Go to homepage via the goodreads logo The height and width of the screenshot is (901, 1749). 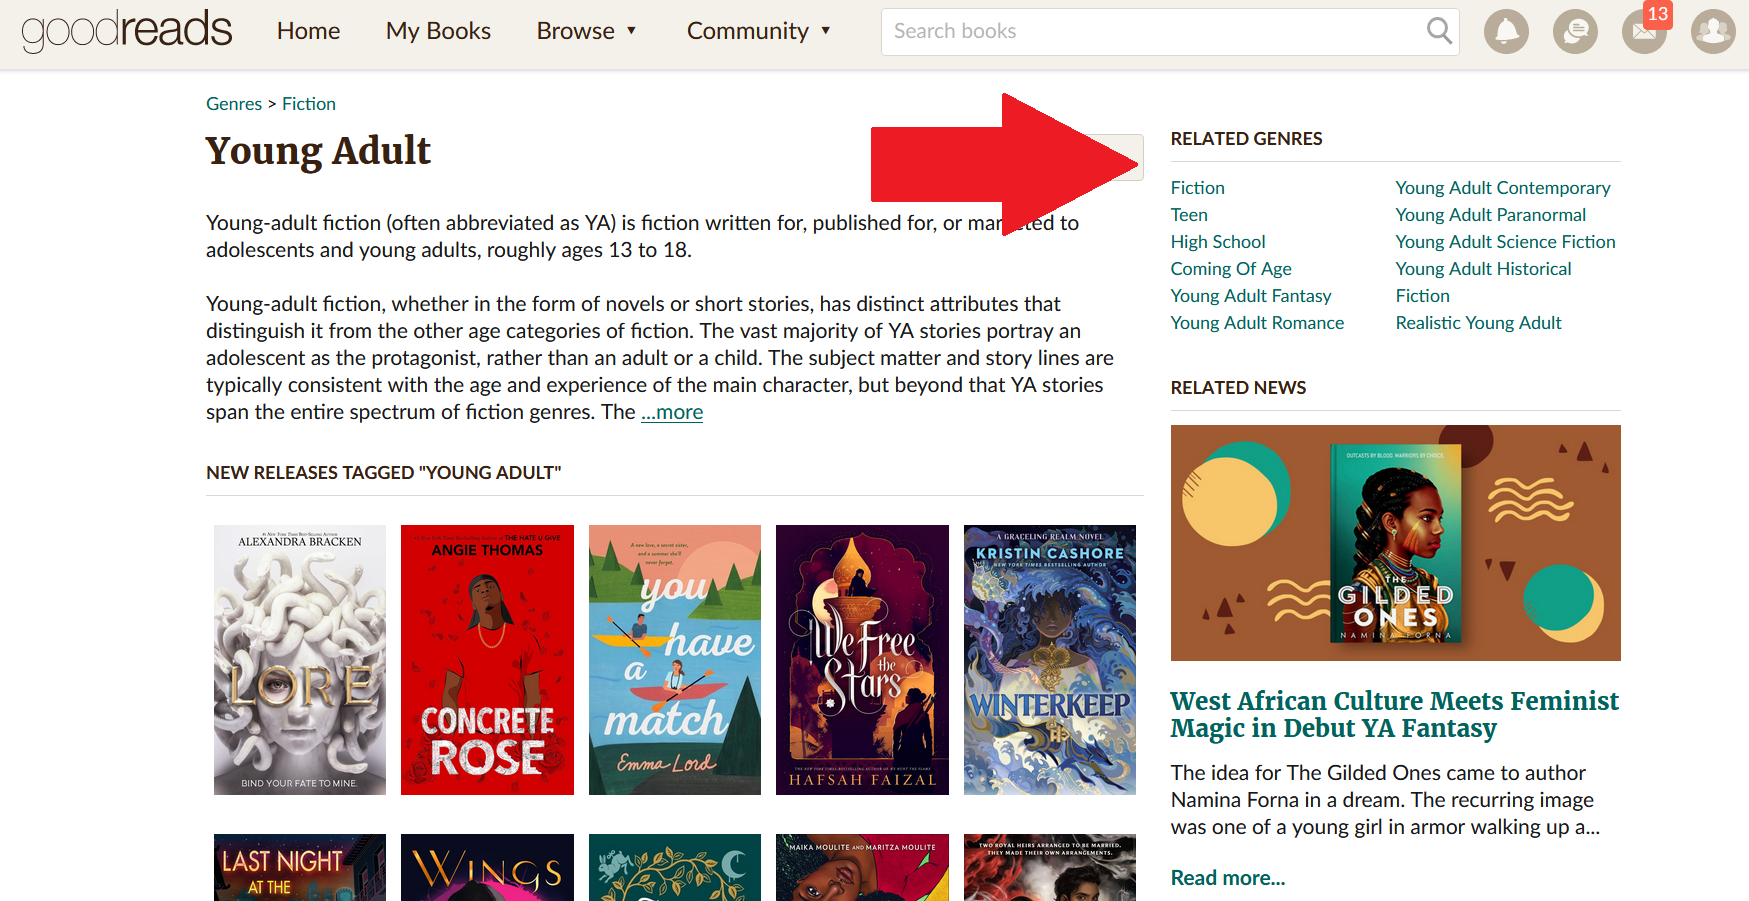coord(126,31)
